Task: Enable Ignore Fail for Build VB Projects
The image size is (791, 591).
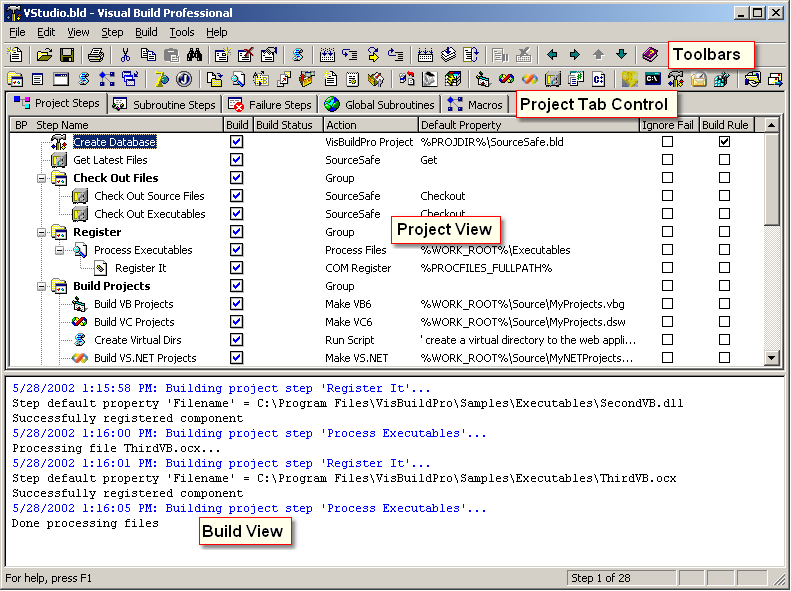Action: (667, 304)
